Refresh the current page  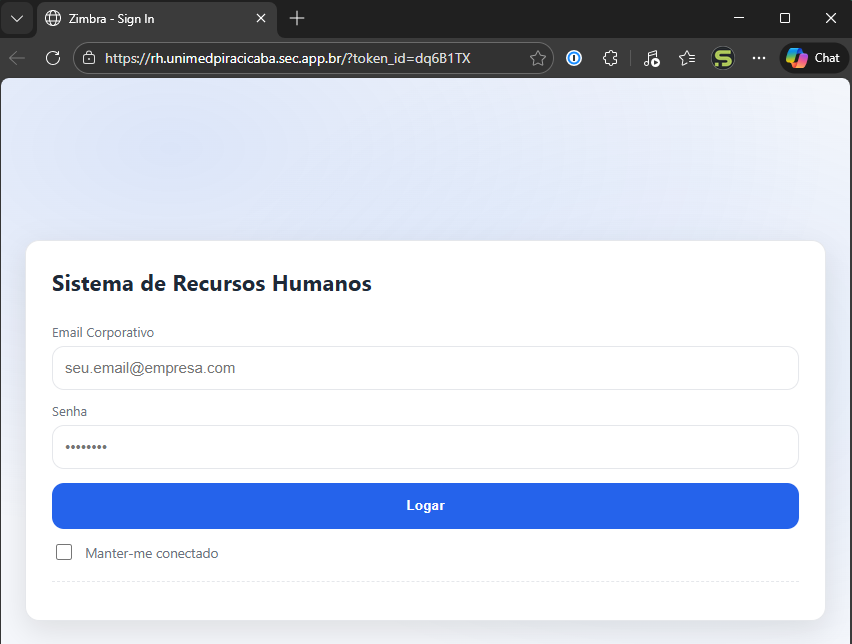tap(53, 58)
